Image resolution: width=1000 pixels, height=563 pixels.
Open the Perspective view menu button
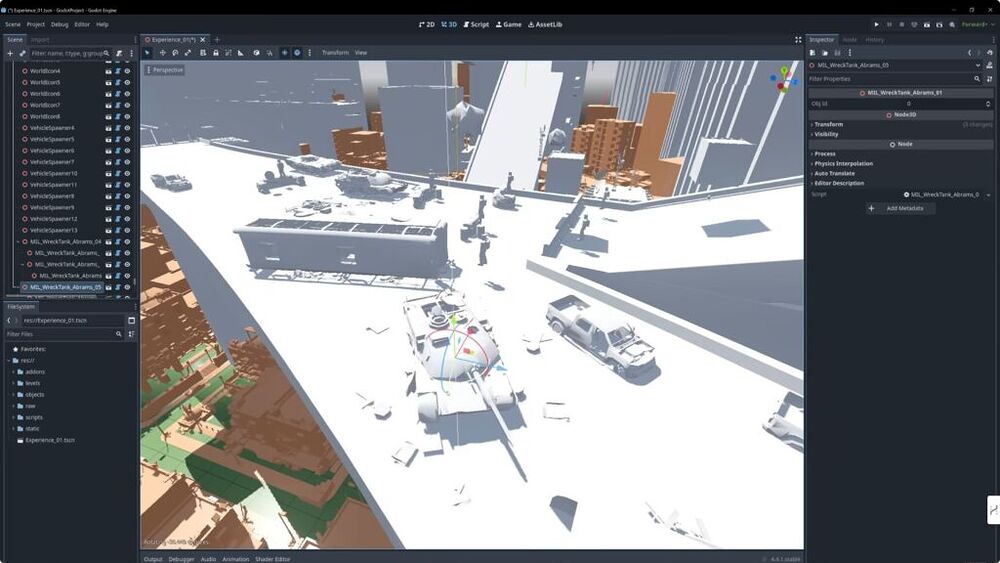(165, 69)
